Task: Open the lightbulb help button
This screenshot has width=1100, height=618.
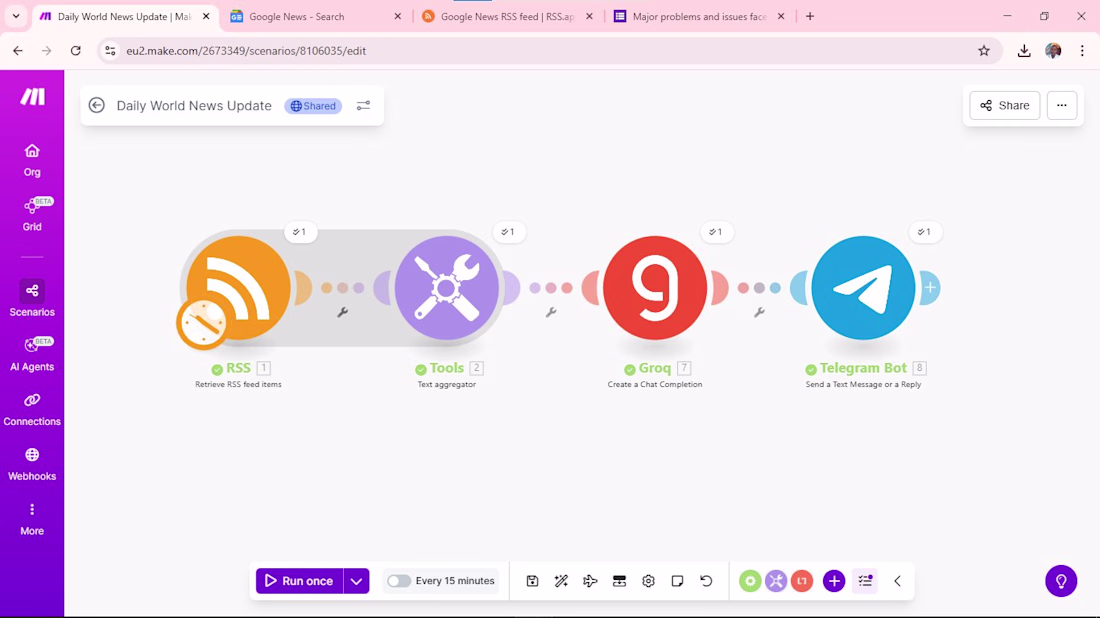Action: [x=1061, y=581]
